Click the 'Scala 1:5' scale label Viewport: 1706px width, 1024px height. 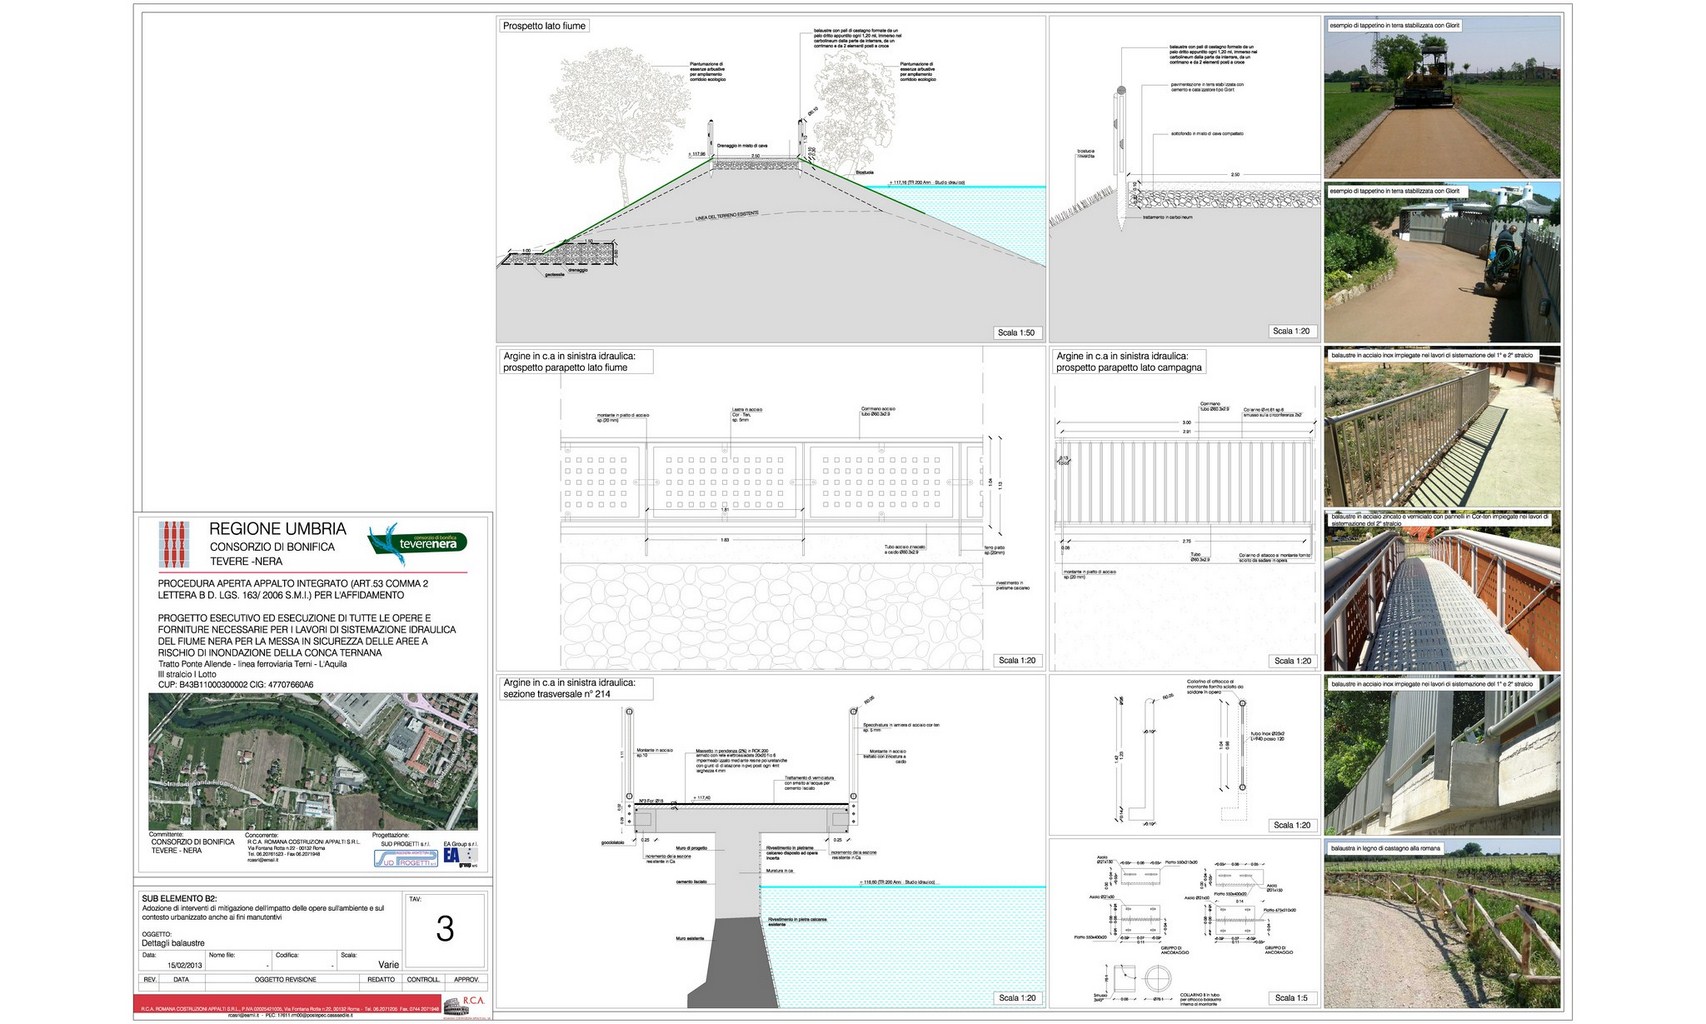1291,998
